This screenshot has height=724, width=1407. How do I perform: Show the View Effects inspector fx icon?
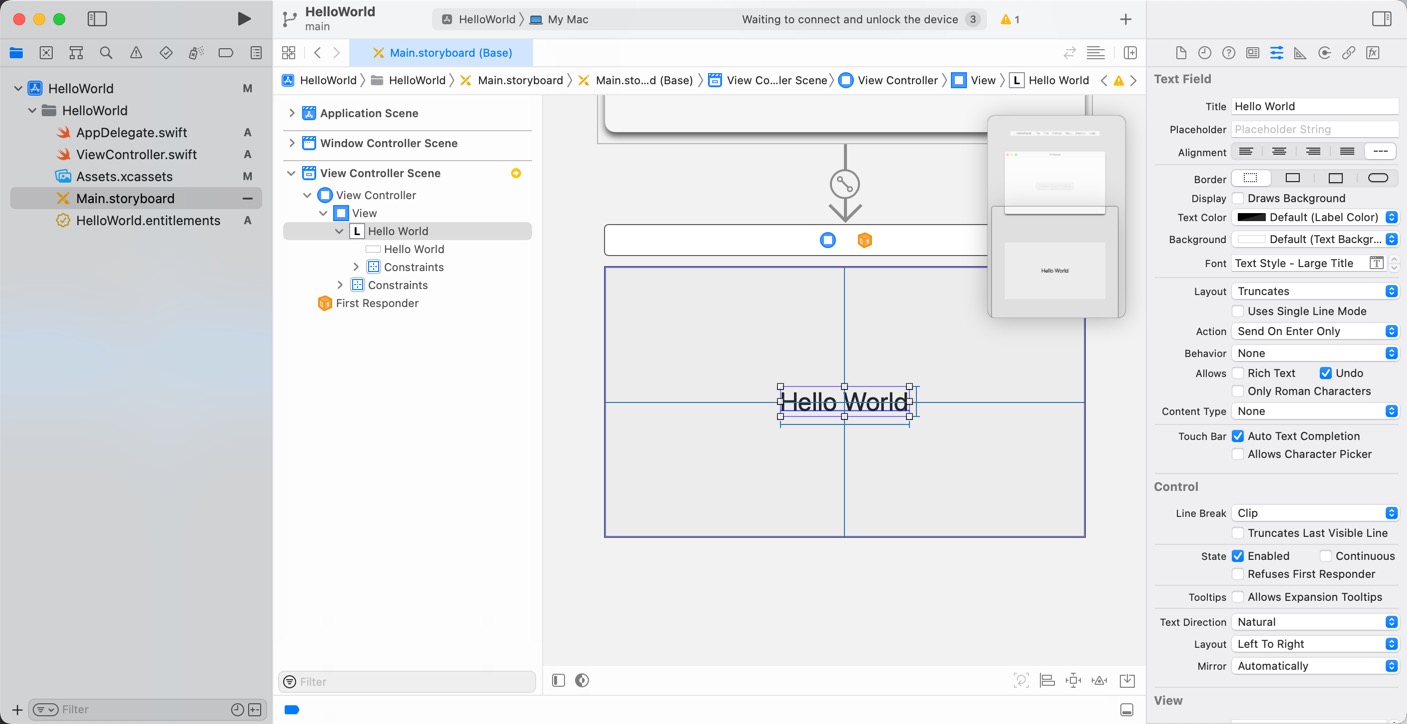pyautogui.click(x=1373, y=53)
